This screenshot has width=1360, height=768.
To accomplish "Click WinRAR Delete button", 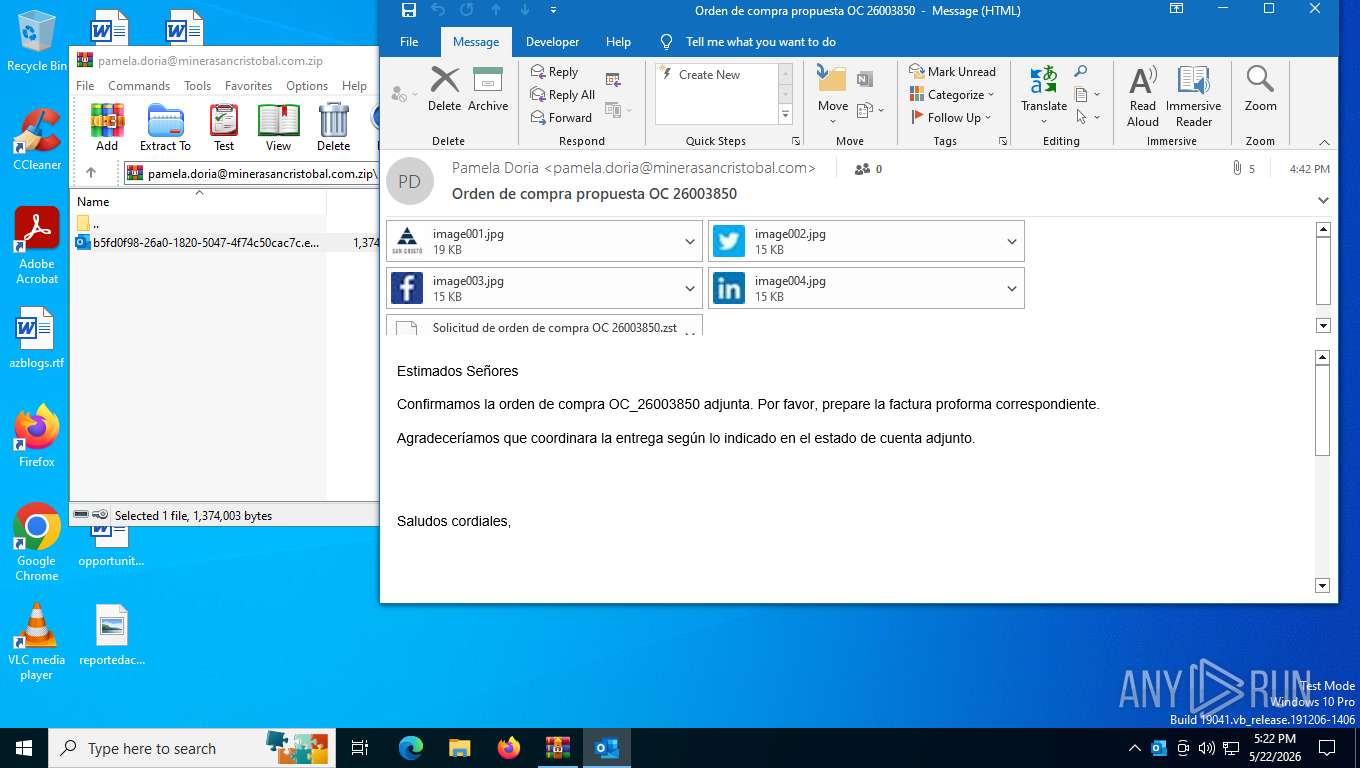I will point(333,127).
